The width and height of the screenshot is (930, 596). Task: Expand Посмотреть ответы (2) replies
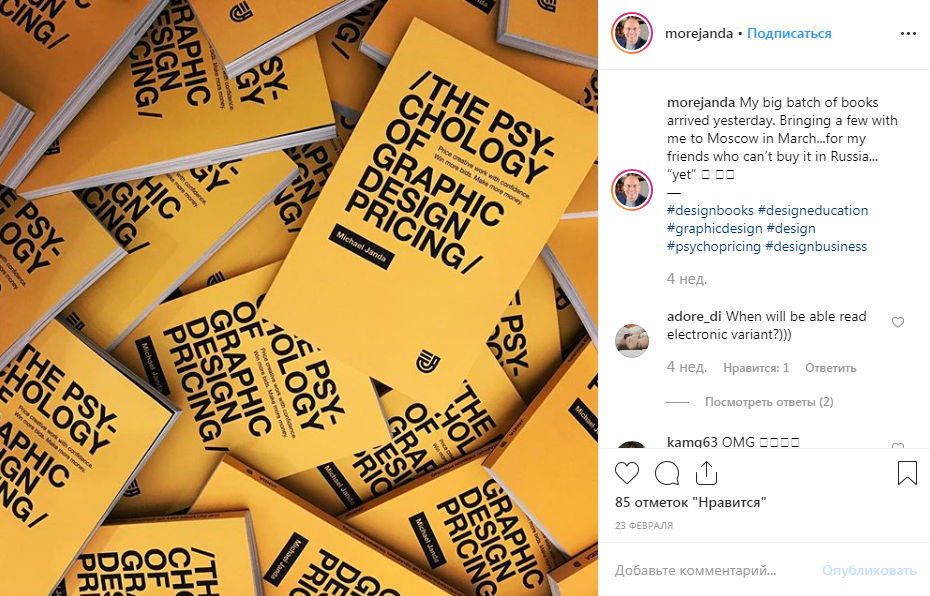tap(769, 402)
